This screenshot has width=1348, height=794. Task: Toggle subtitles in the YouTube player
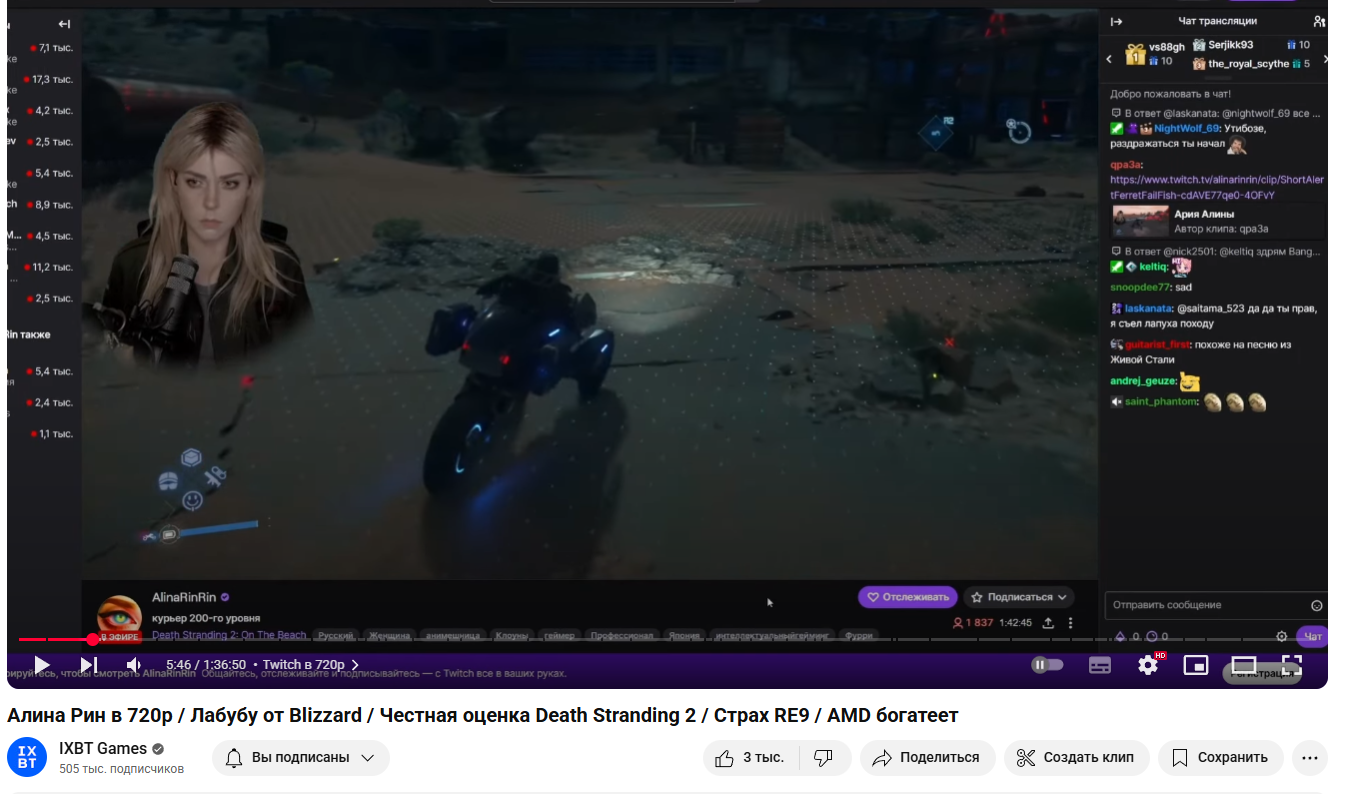click(x=1100, y=664)
